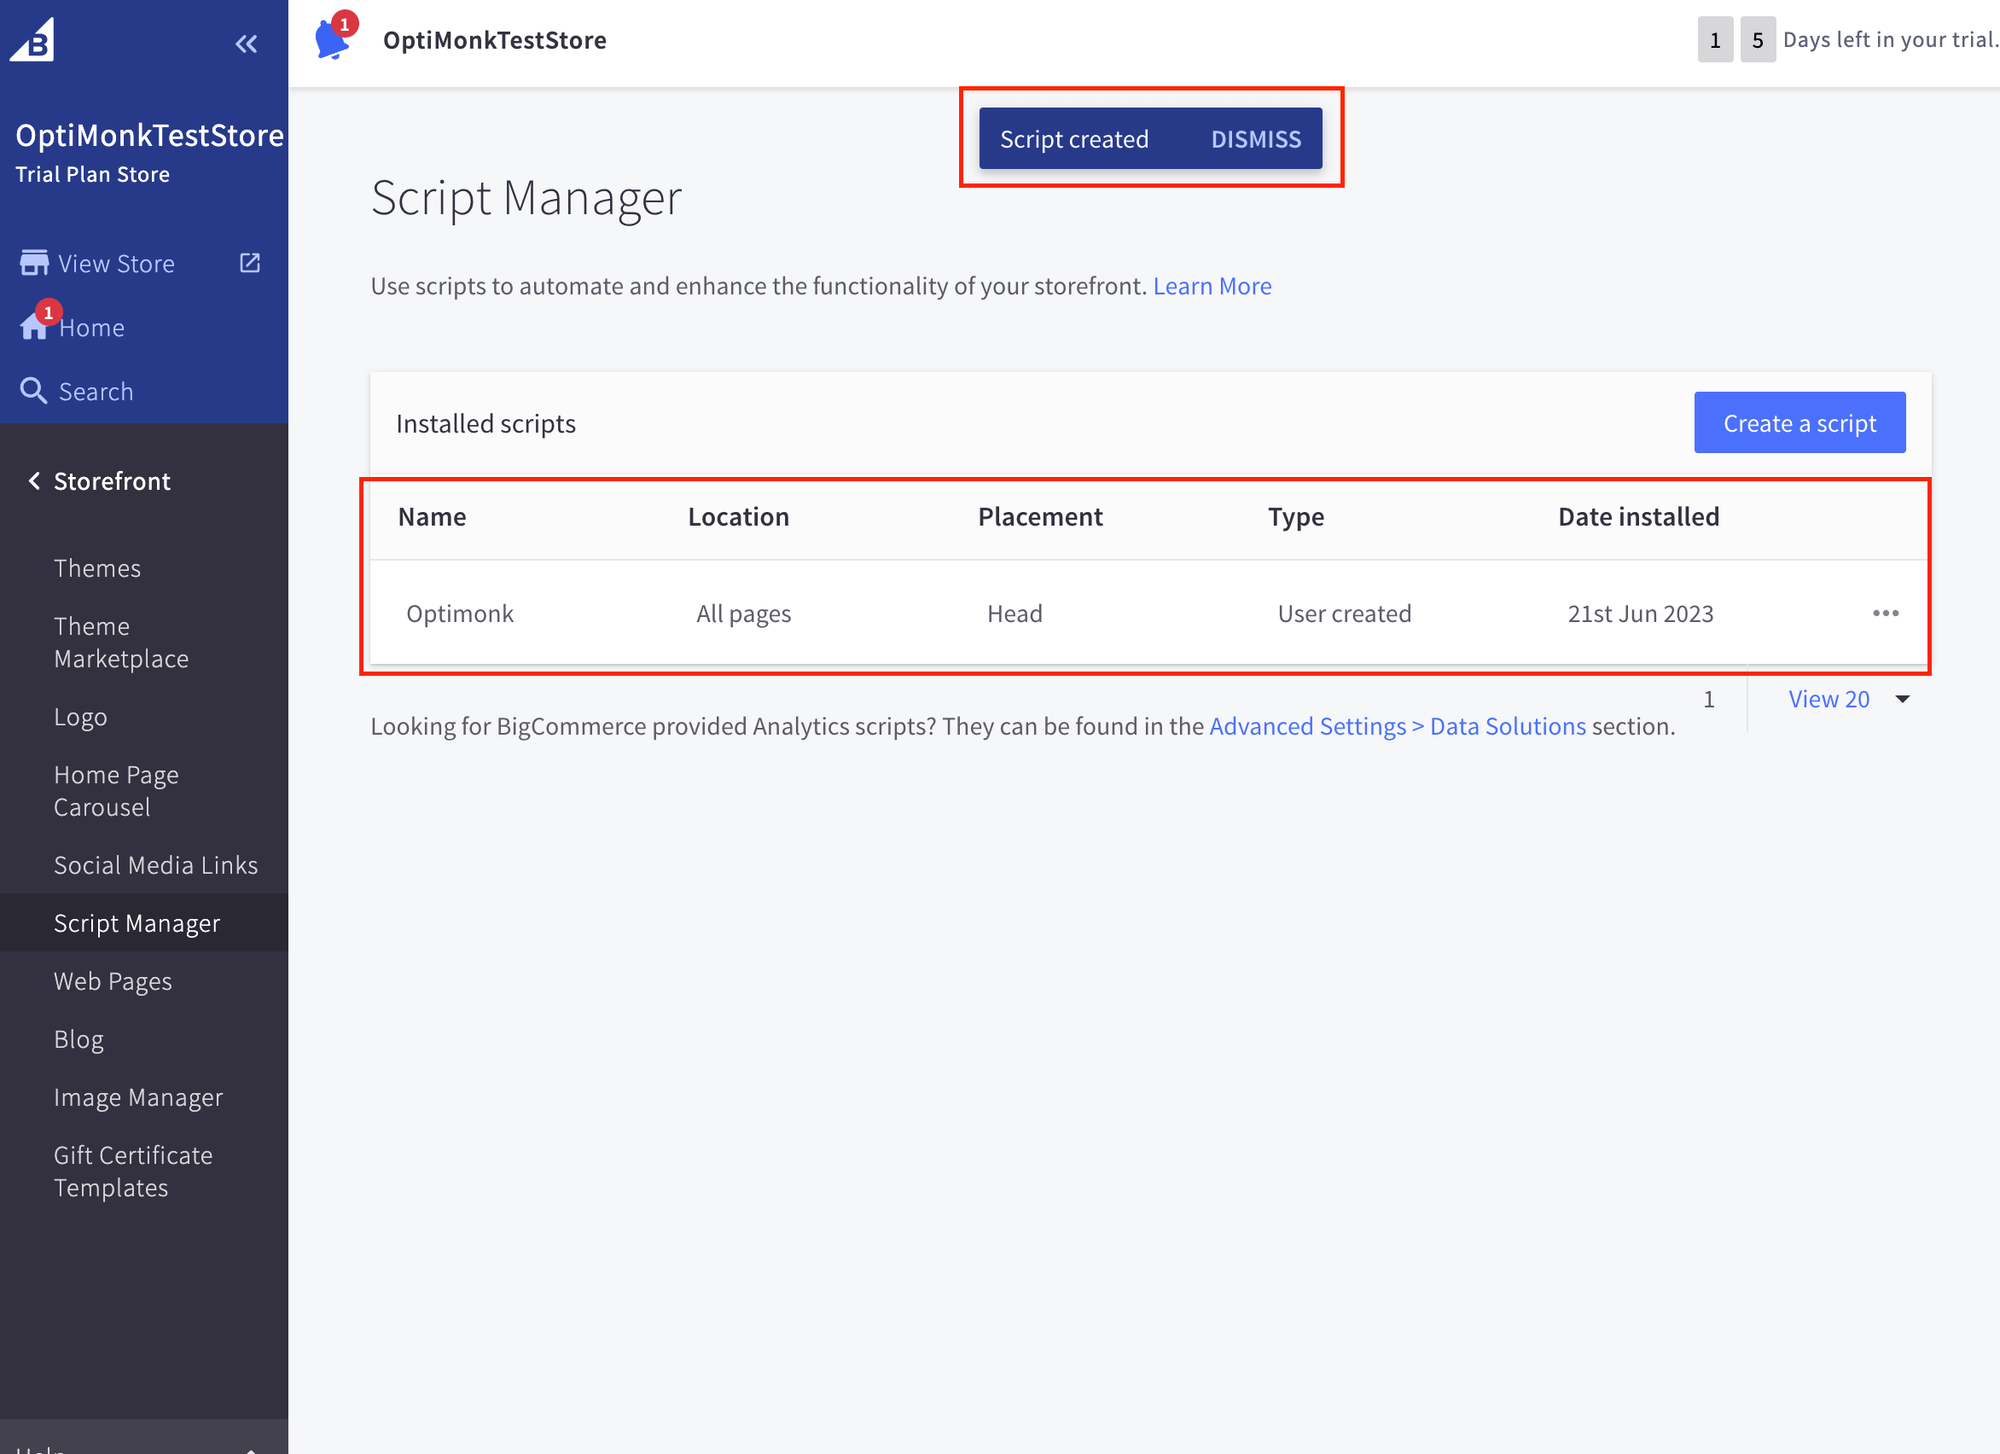
Task: Click the Create a script button
Action: [1799, 422]
